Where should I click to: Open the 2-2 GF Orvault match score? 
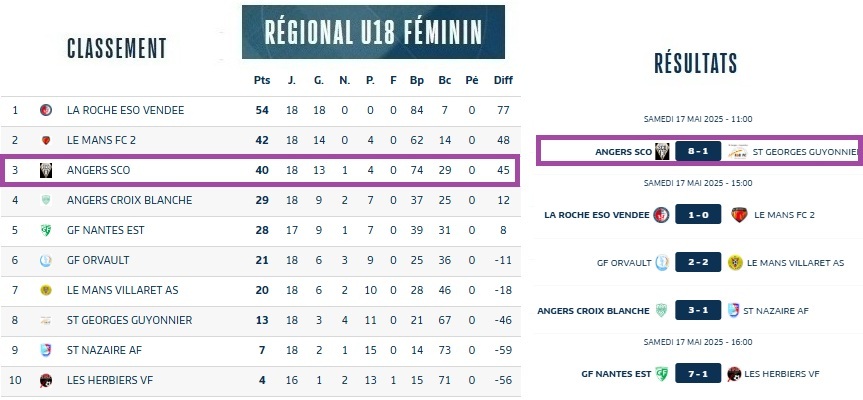pyautogui.click(x=697, y=262)
